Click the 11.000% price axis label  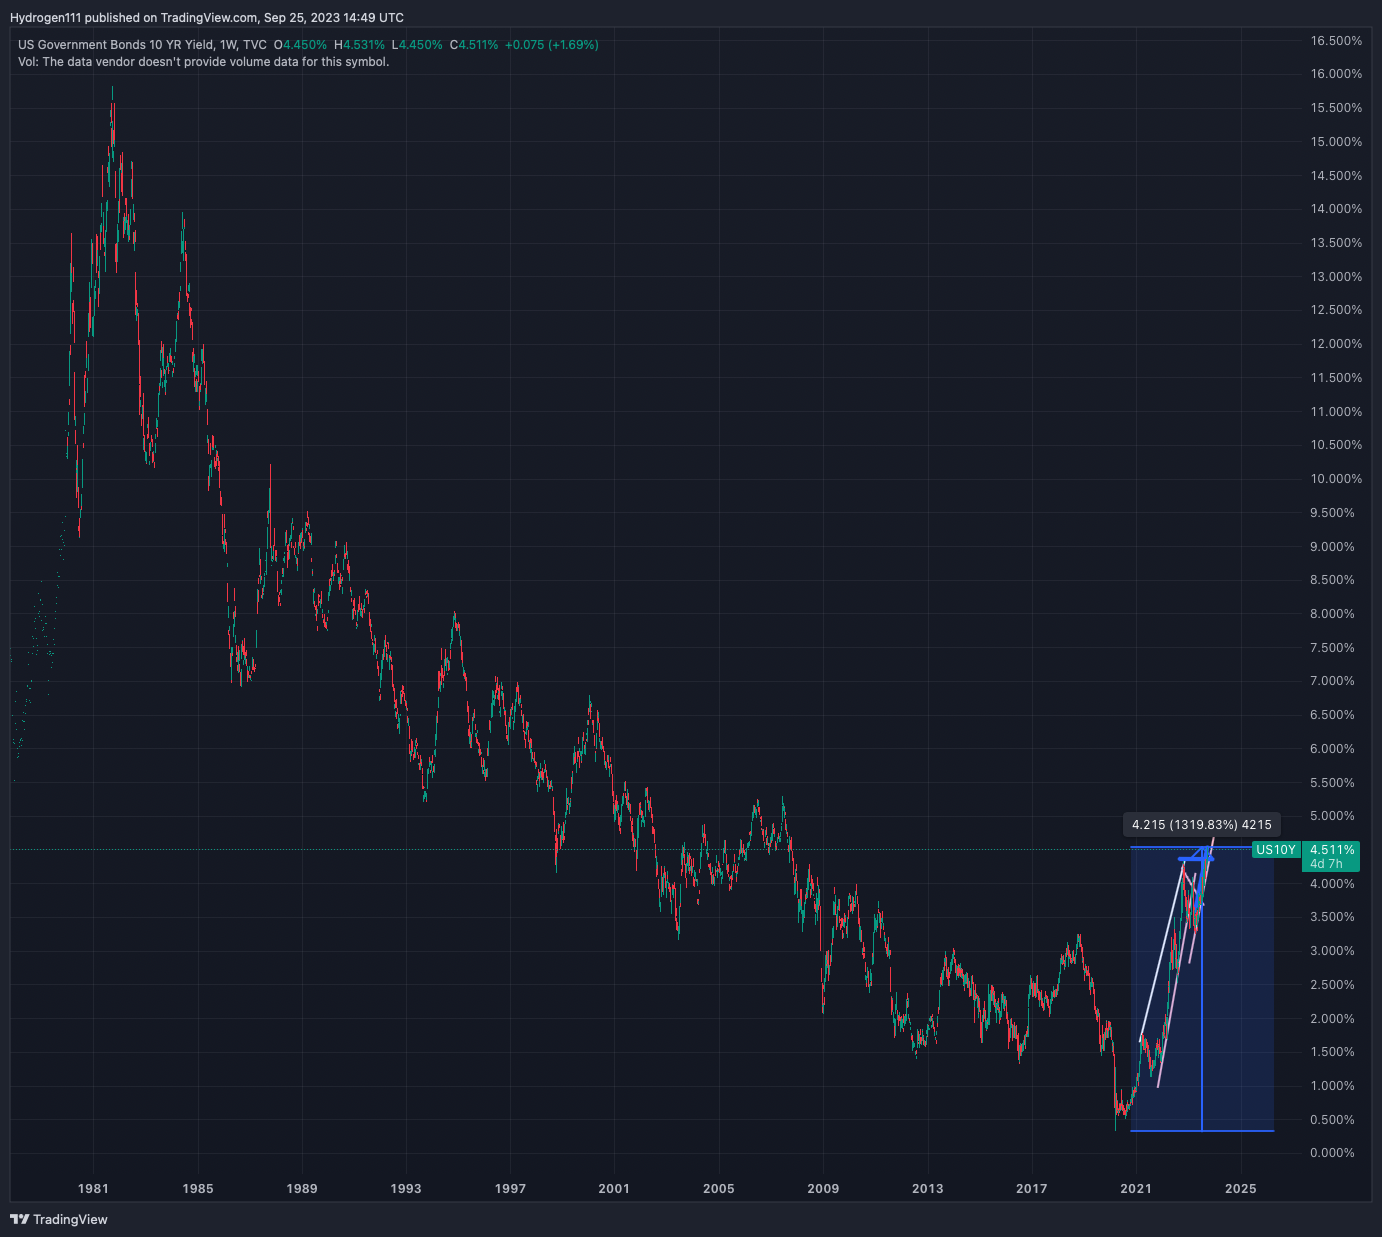1336,412
